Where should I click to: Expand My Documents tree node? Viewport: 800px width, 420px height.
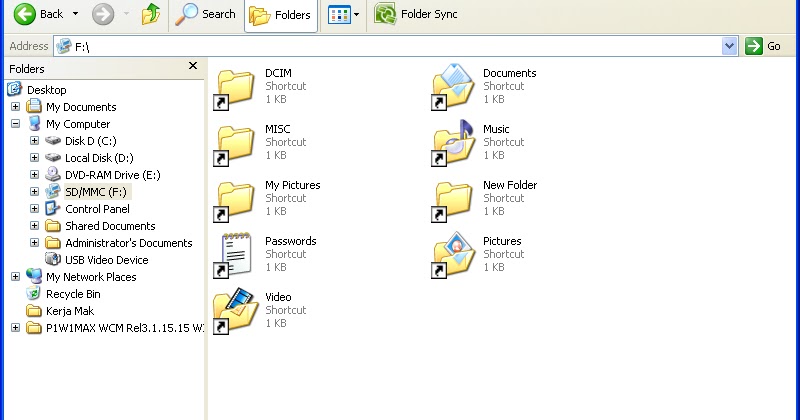(15, 107)
